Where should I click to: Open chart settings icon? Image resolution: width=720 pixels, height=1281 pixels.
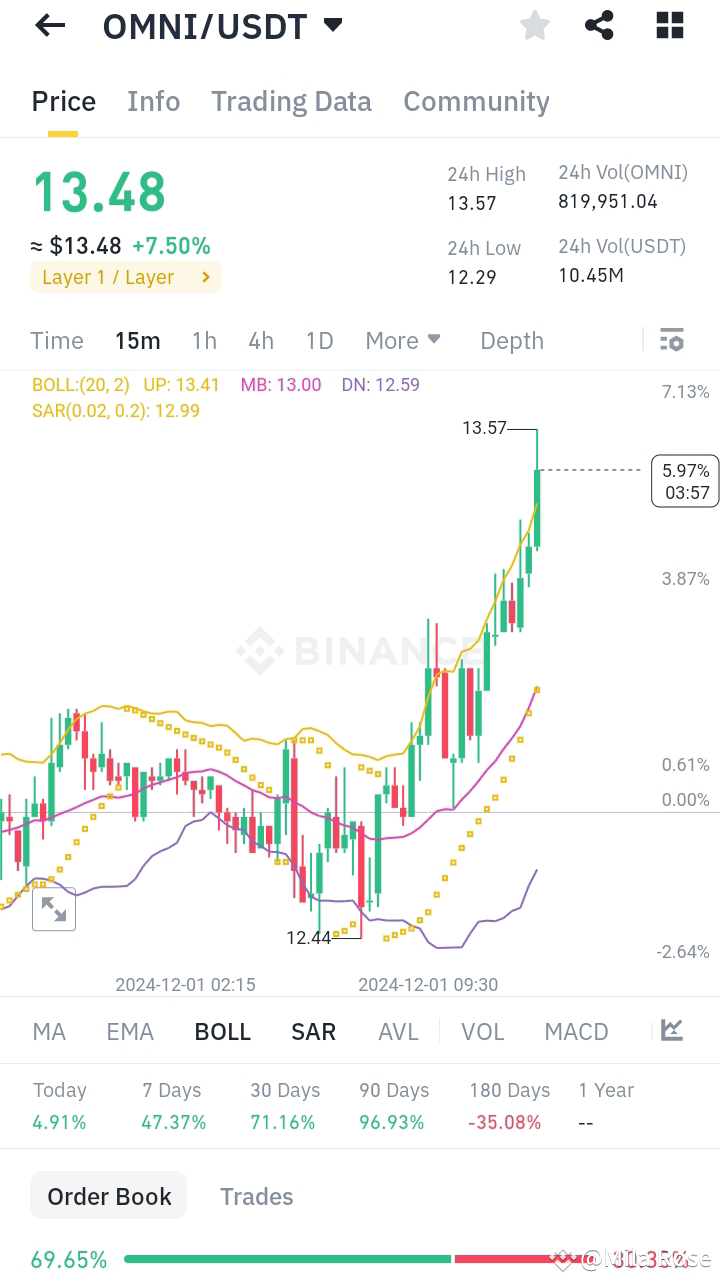(672, 340)
